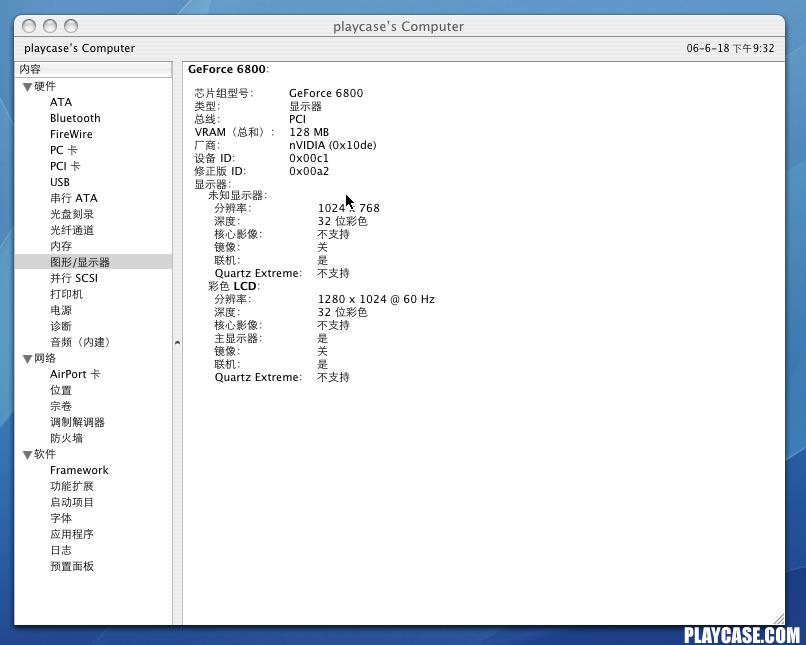Click the 彩色 LCD label
Image resolution: width=806 pixels, height=645 pixels.
[x=232, y=286]
